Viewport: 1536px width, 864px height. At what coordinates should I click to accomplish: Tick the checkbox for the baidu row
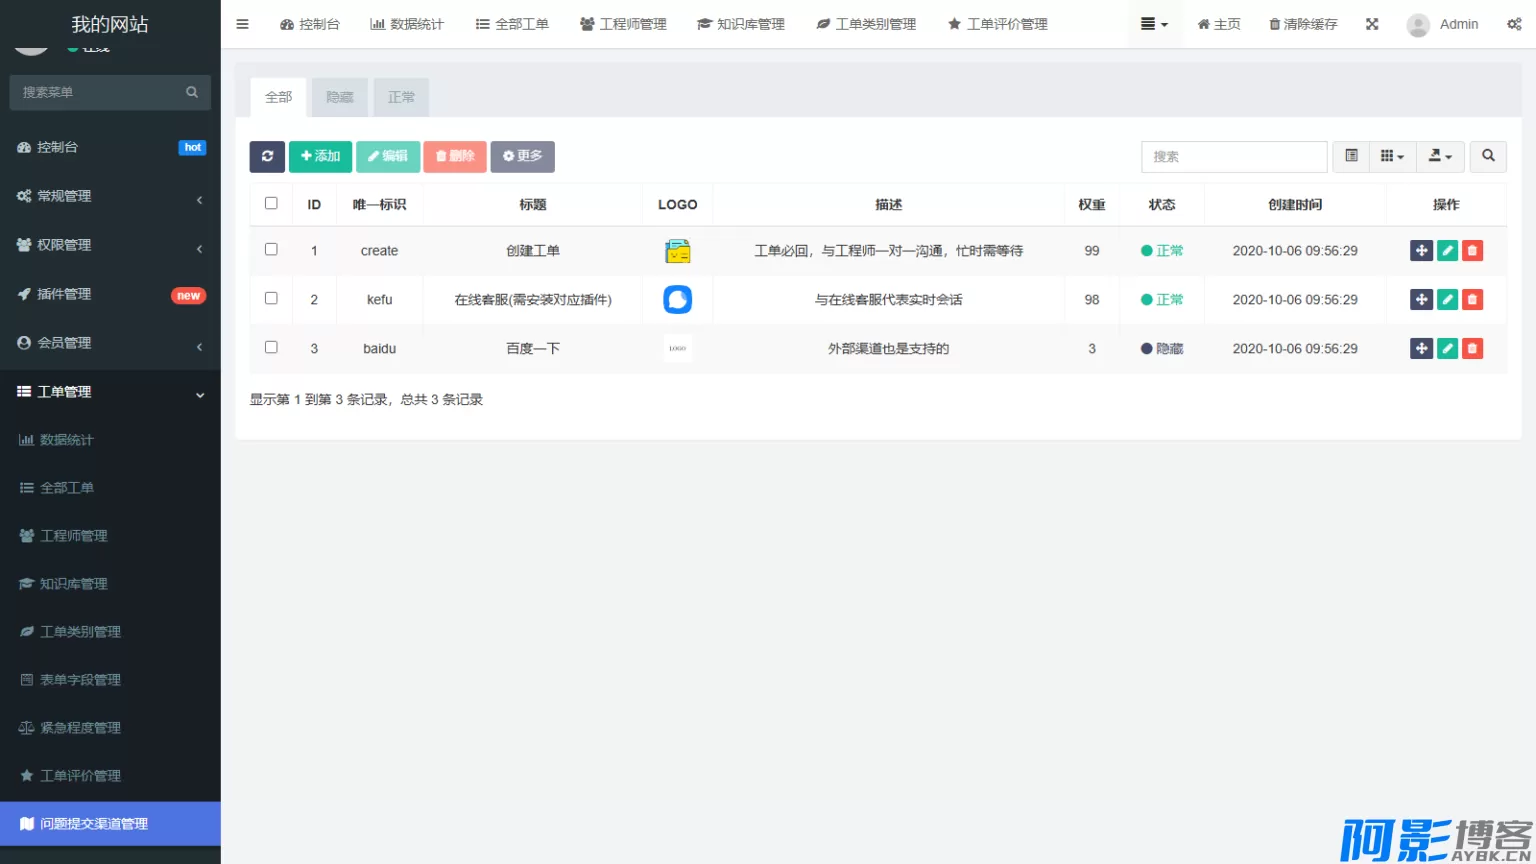271,348
